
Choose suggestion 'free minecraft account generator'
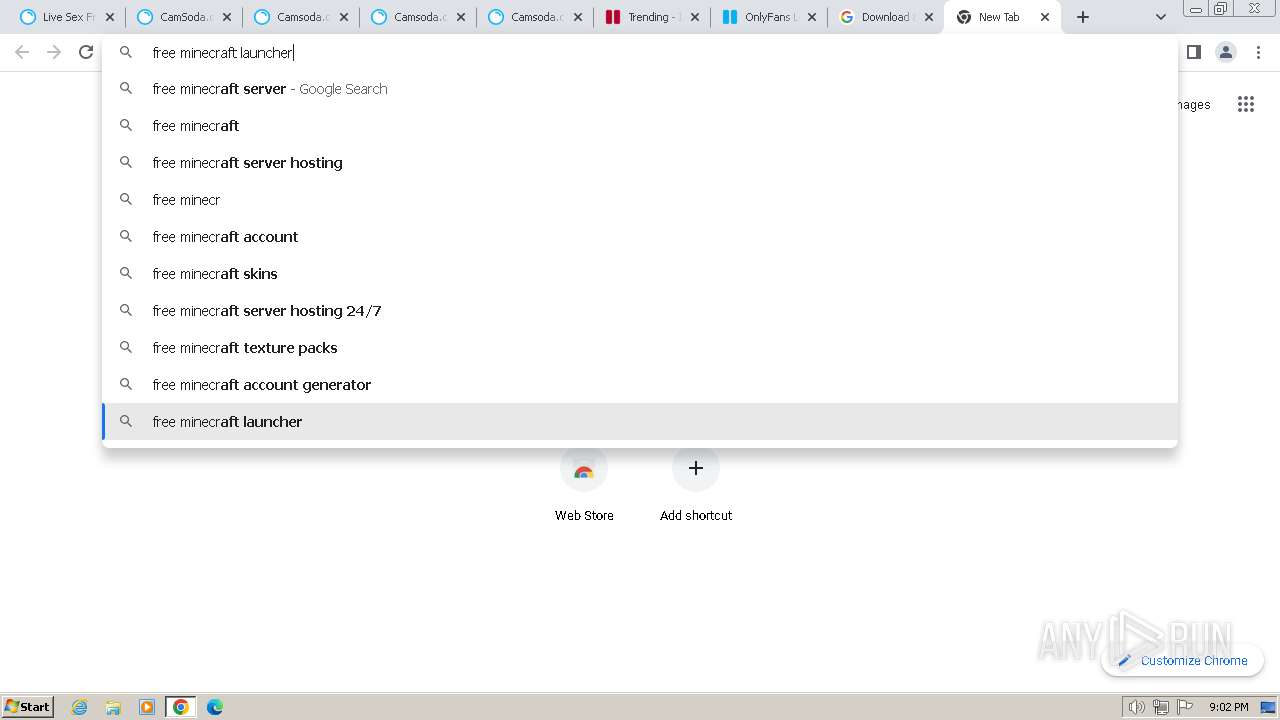pos(640,385)
